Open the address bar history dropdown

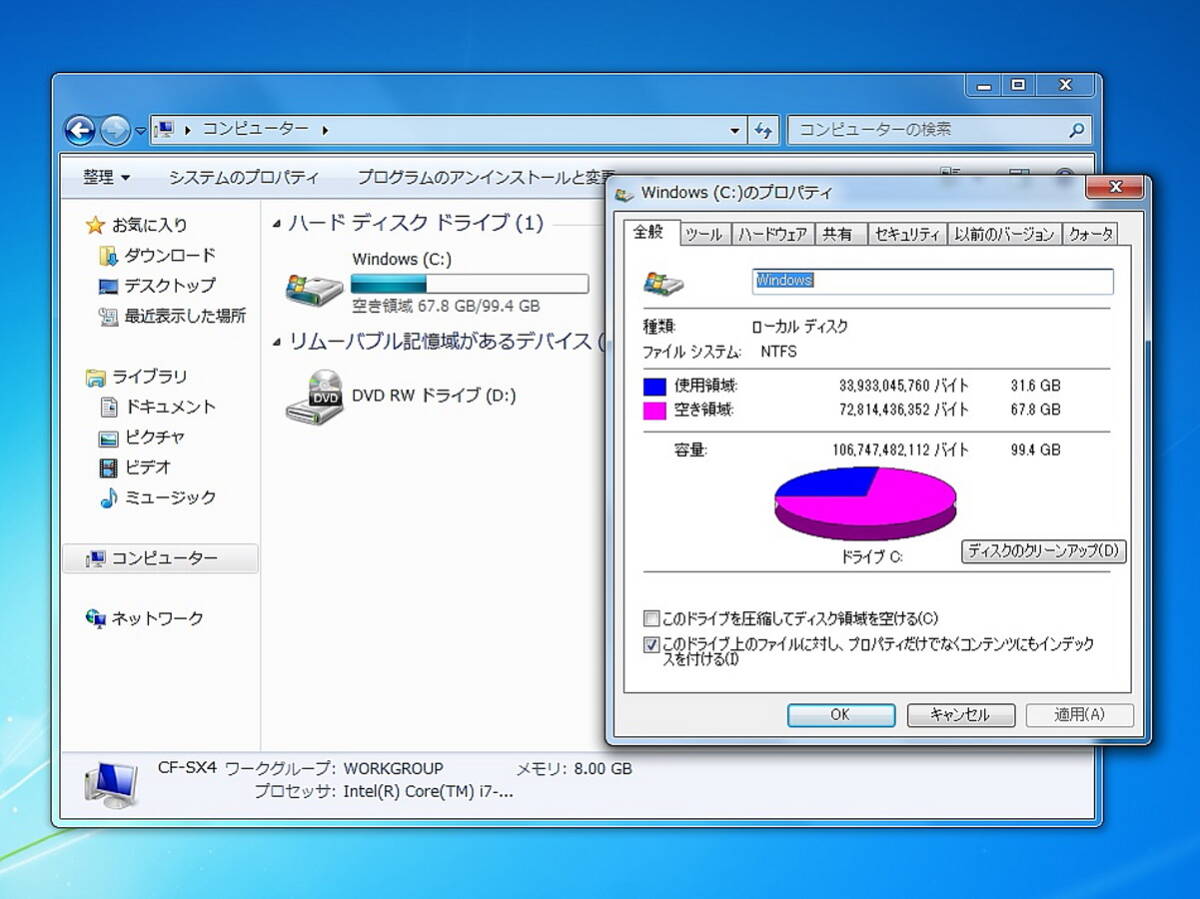pos(735,130)
